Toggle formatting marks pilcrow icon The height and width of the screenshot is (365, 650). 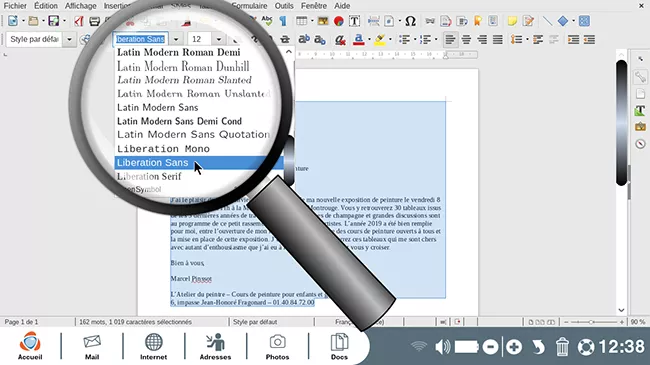[x=283, y=21]
